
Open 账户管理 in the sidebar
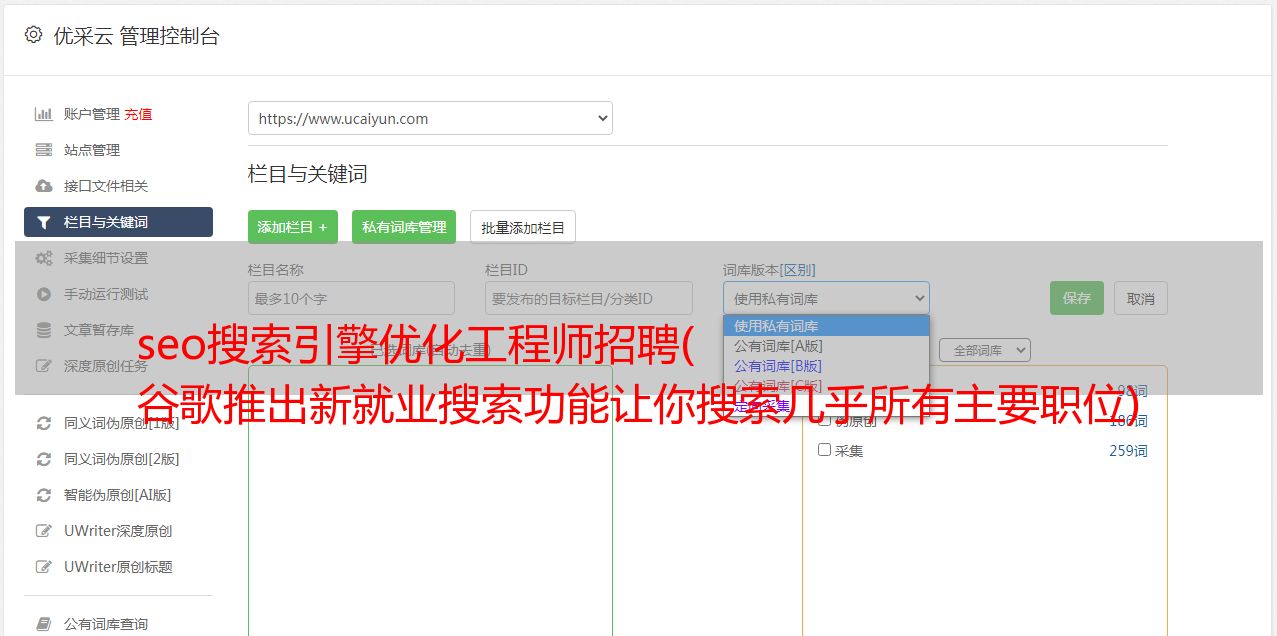[92, 114]
